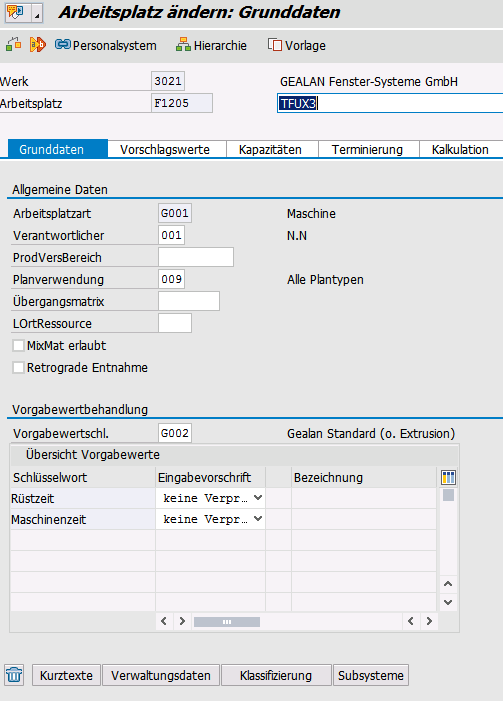Enable the Retrograde Entnahme checkbox
503x701 pixels.
[x=18, y=367]
